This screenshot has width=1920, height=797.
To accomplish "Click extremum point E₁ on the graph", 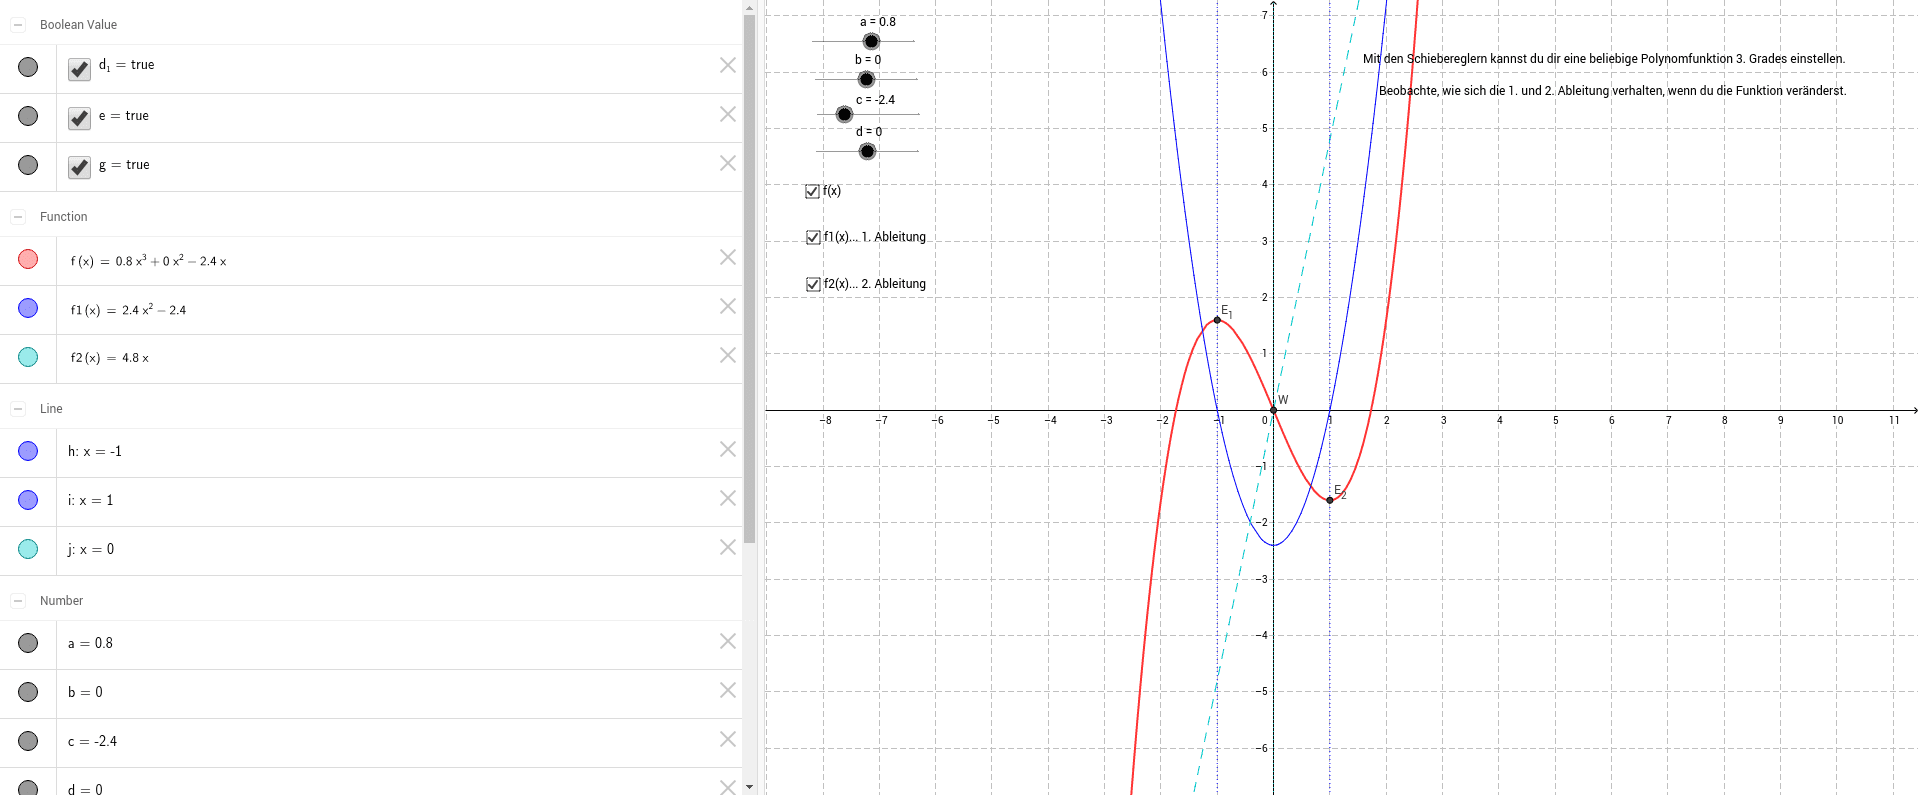I will [1217, 320].
